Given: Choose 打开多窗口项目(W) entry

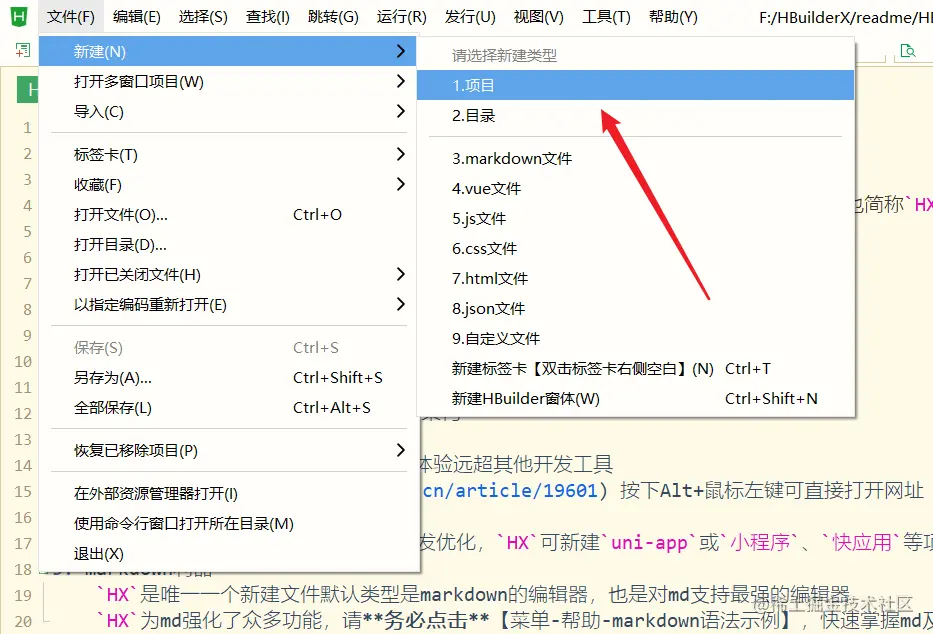Looking at the screenshot, I should coord(228,81).
